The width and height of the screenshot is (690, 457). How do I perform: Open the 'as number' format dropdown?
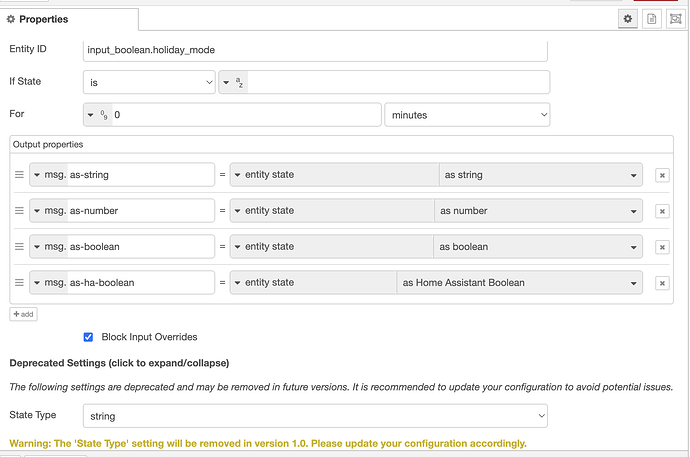[539, 211]
